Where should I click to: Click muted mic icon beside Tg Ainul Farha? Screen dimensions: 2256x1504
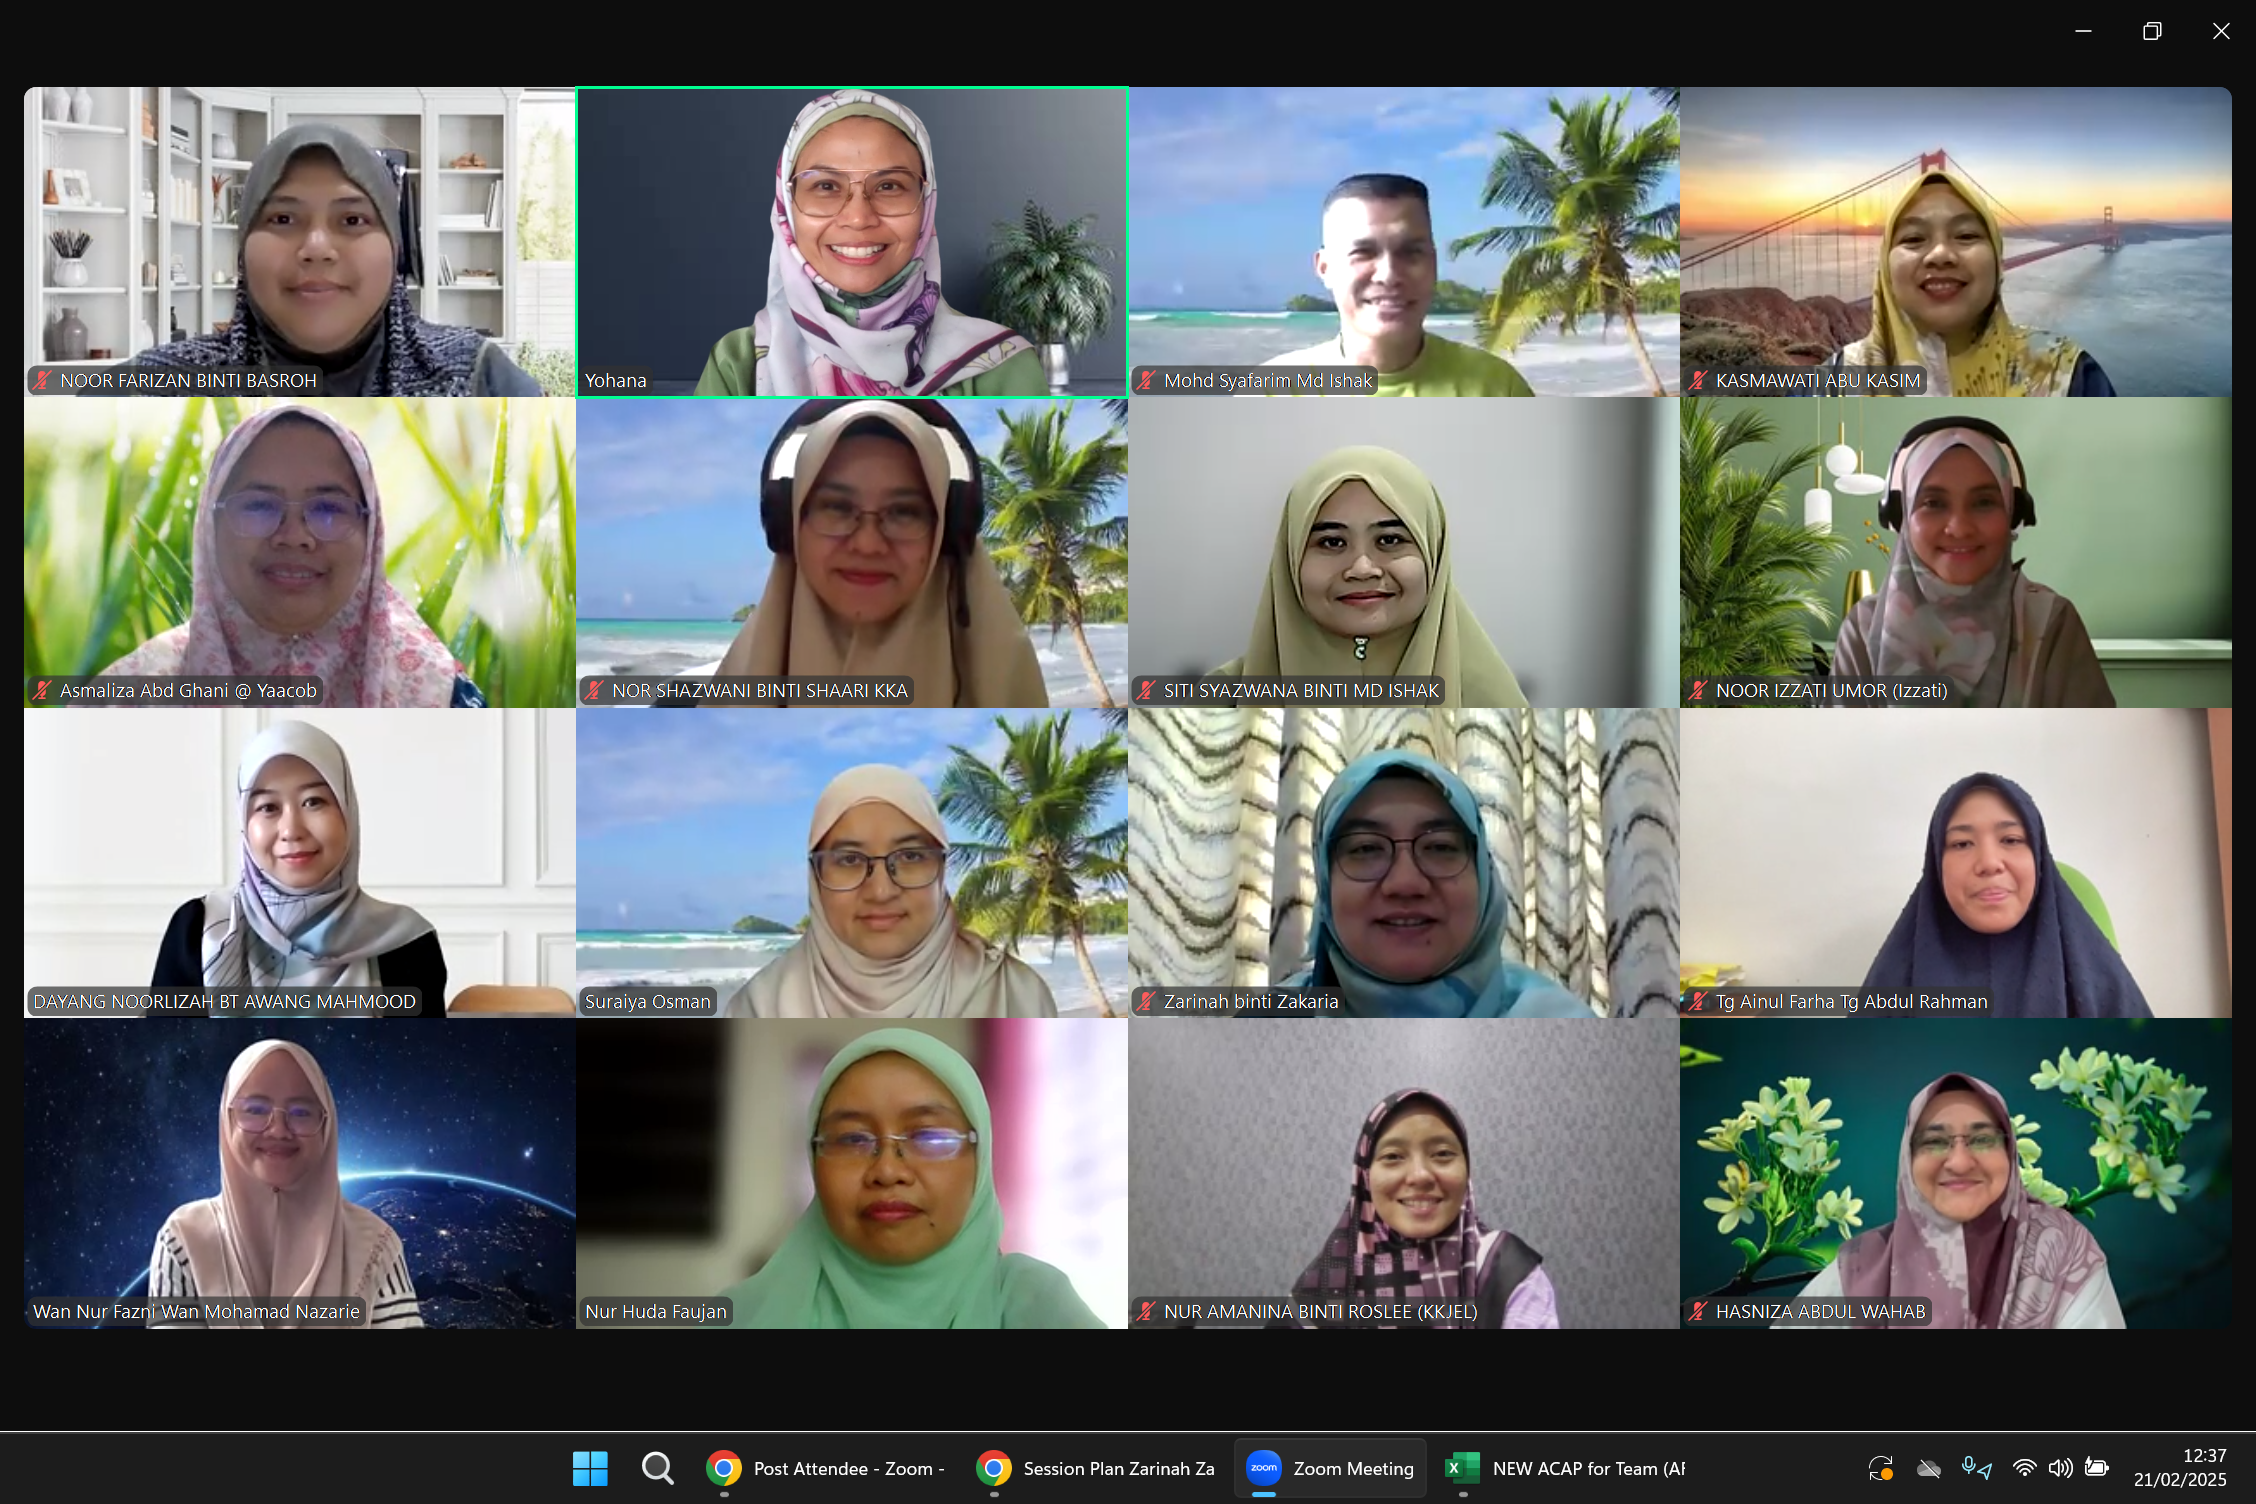[1698, 1001]
